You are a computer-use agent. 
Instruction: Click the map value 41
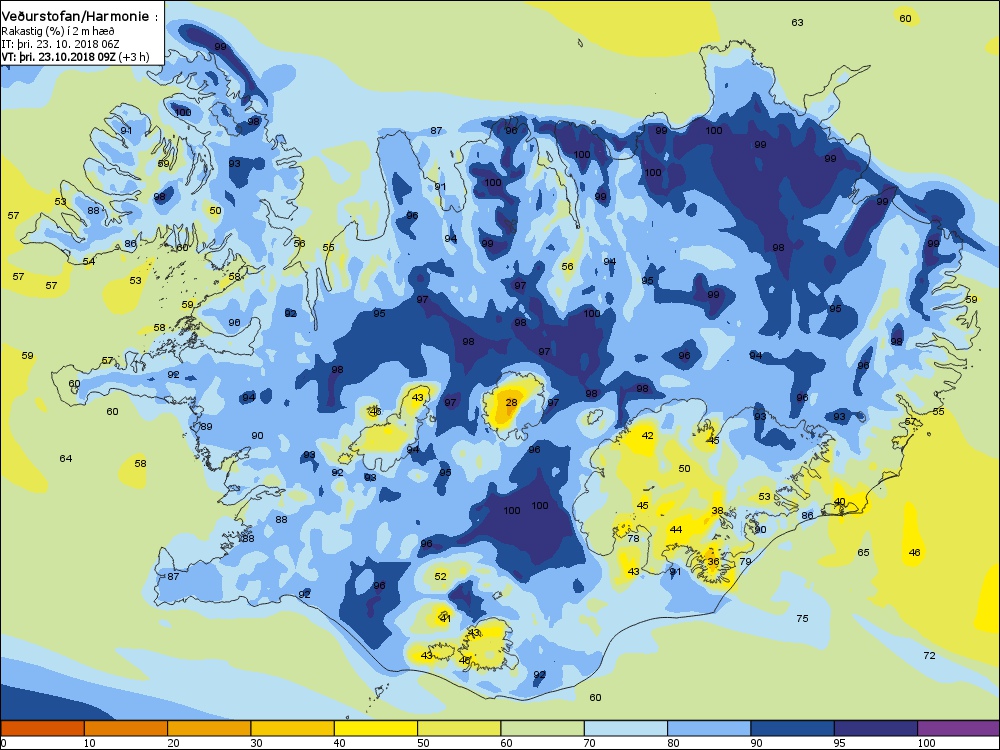[x=445, y=618]
